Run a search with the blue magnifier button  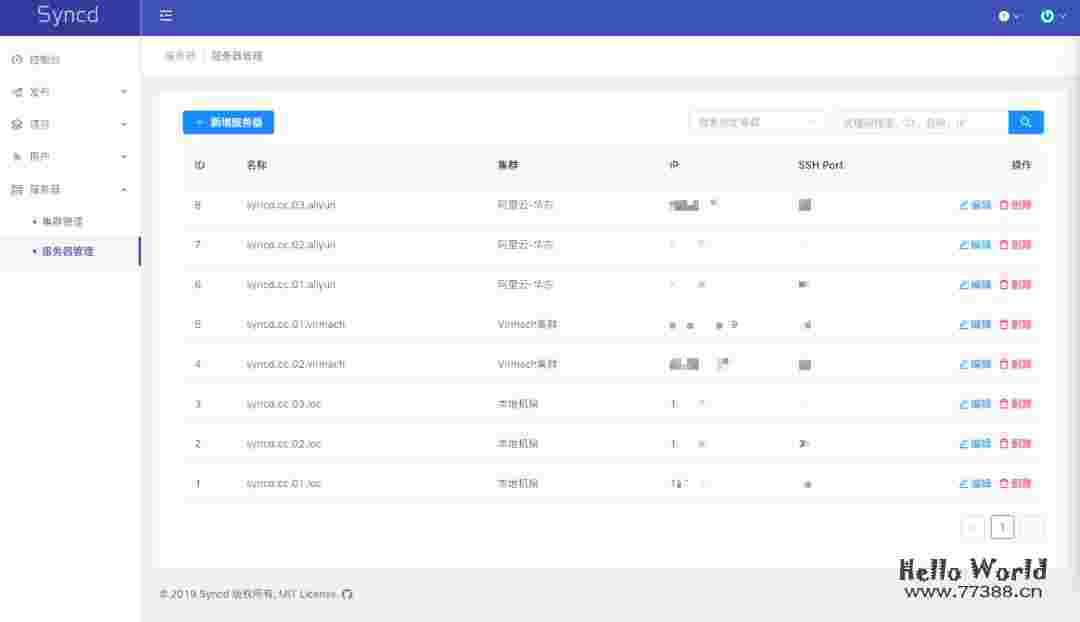pyautogui.click(x=1026, y=121)
